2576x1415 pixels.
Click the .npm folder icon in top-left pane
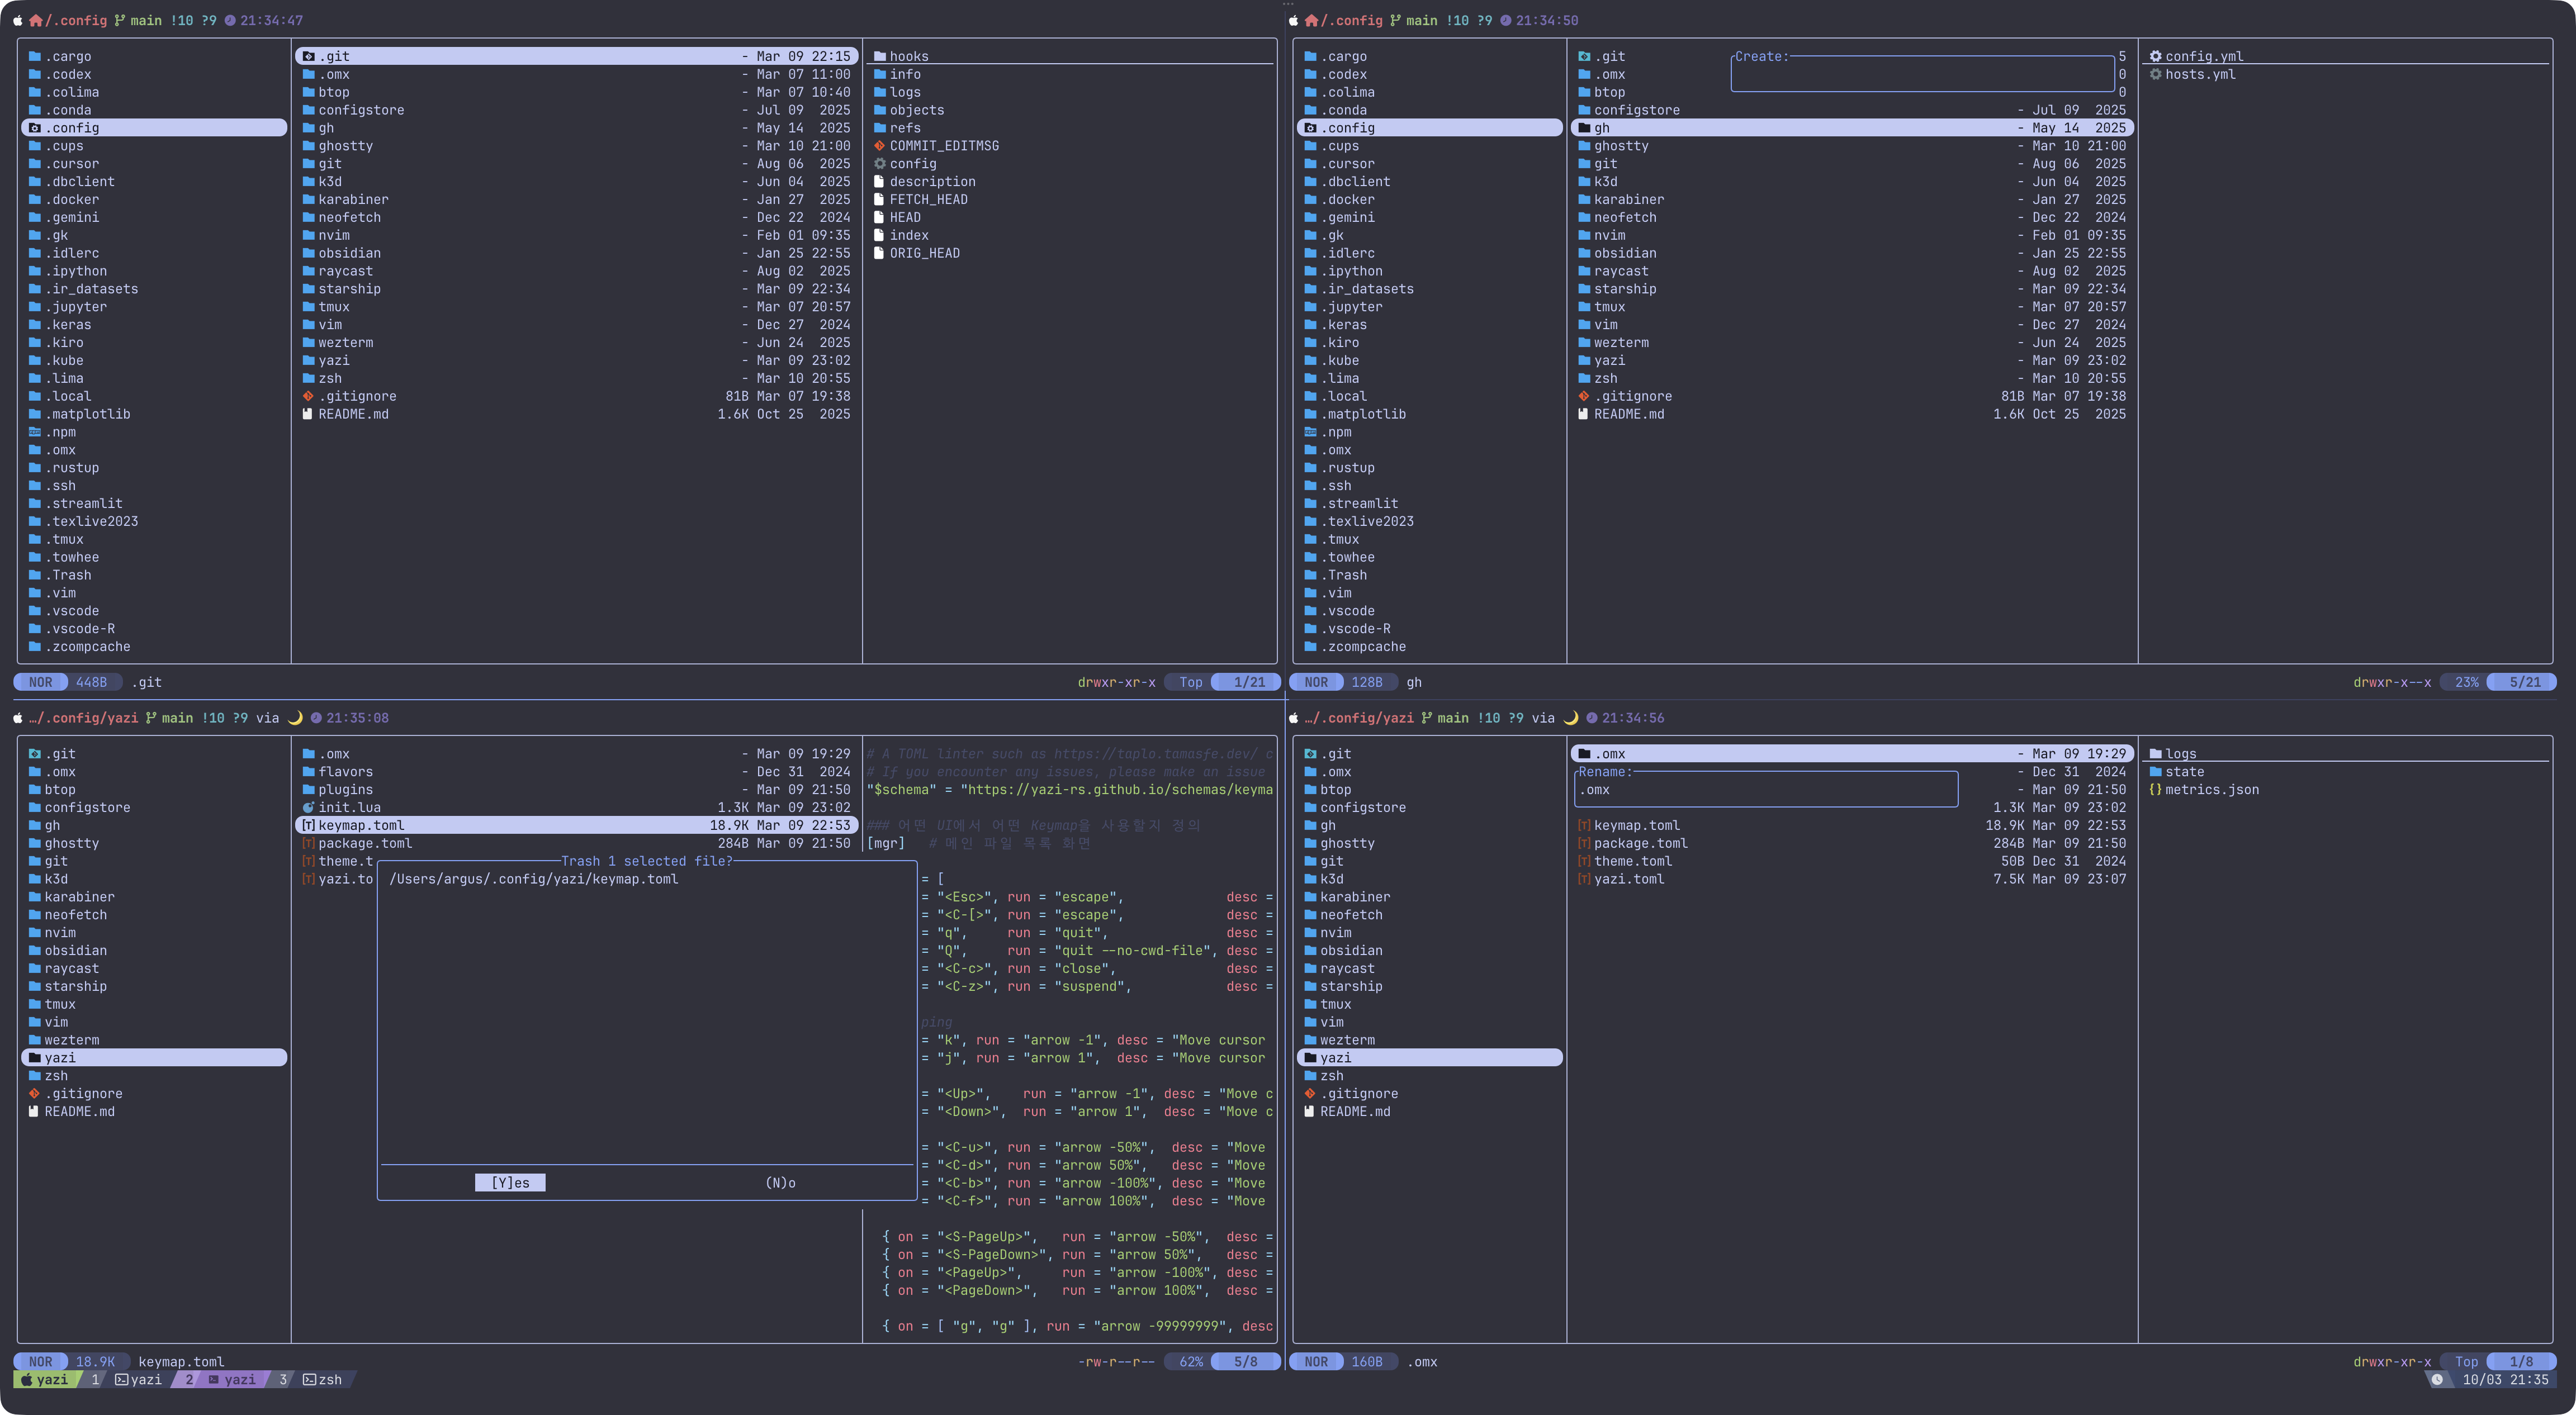[x=35, y=432]
